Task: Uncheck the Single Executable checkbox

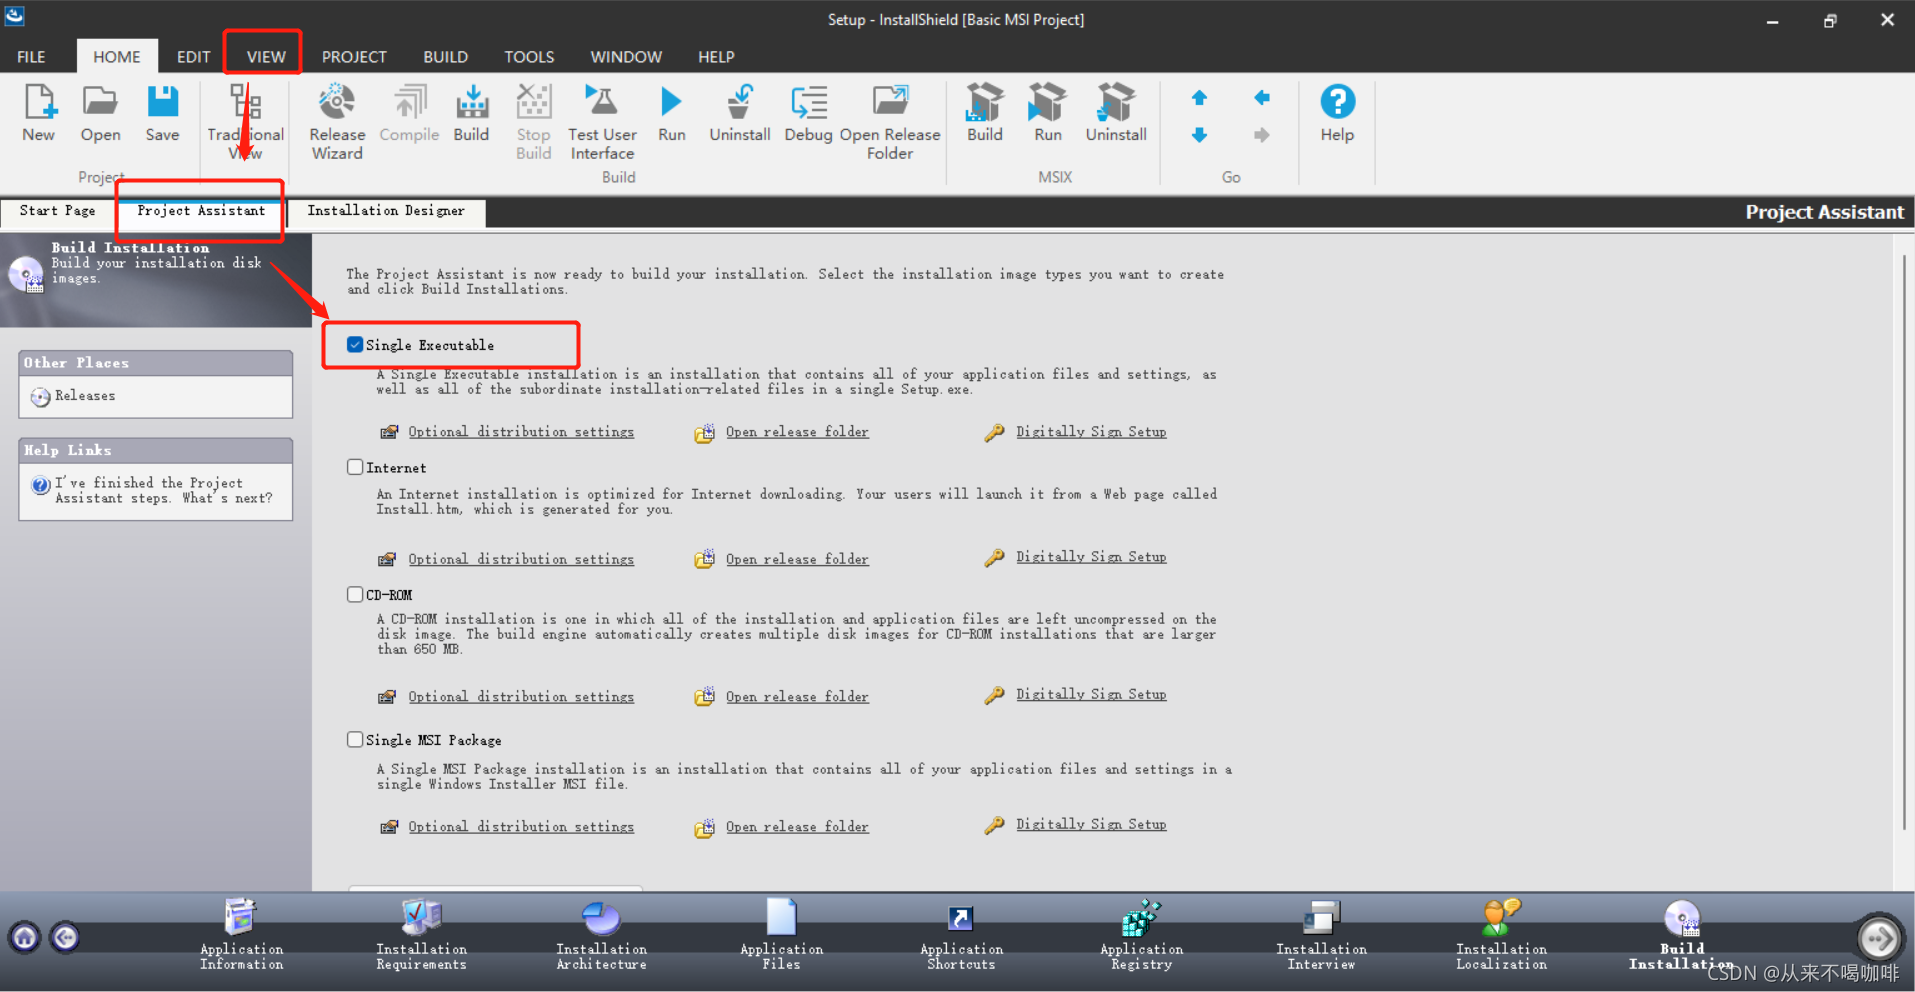Action: tap(355, 344)
